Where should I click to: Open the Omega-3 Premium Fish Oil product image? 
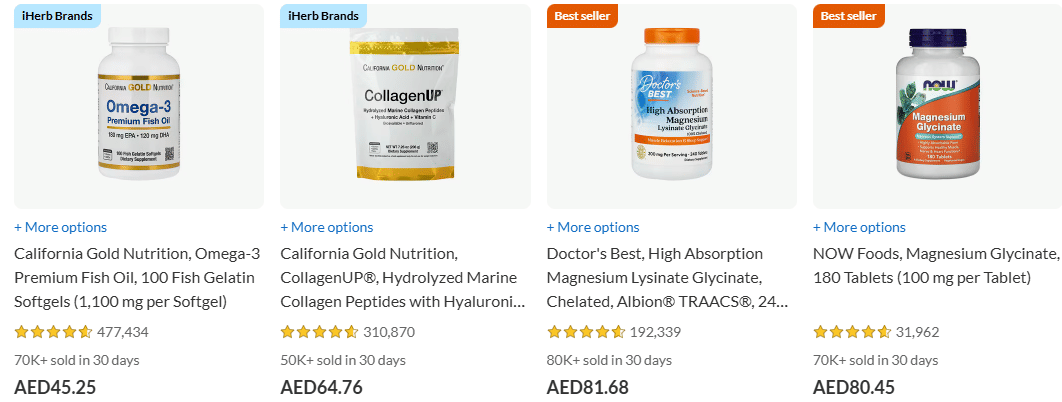(x=139, y=108)
